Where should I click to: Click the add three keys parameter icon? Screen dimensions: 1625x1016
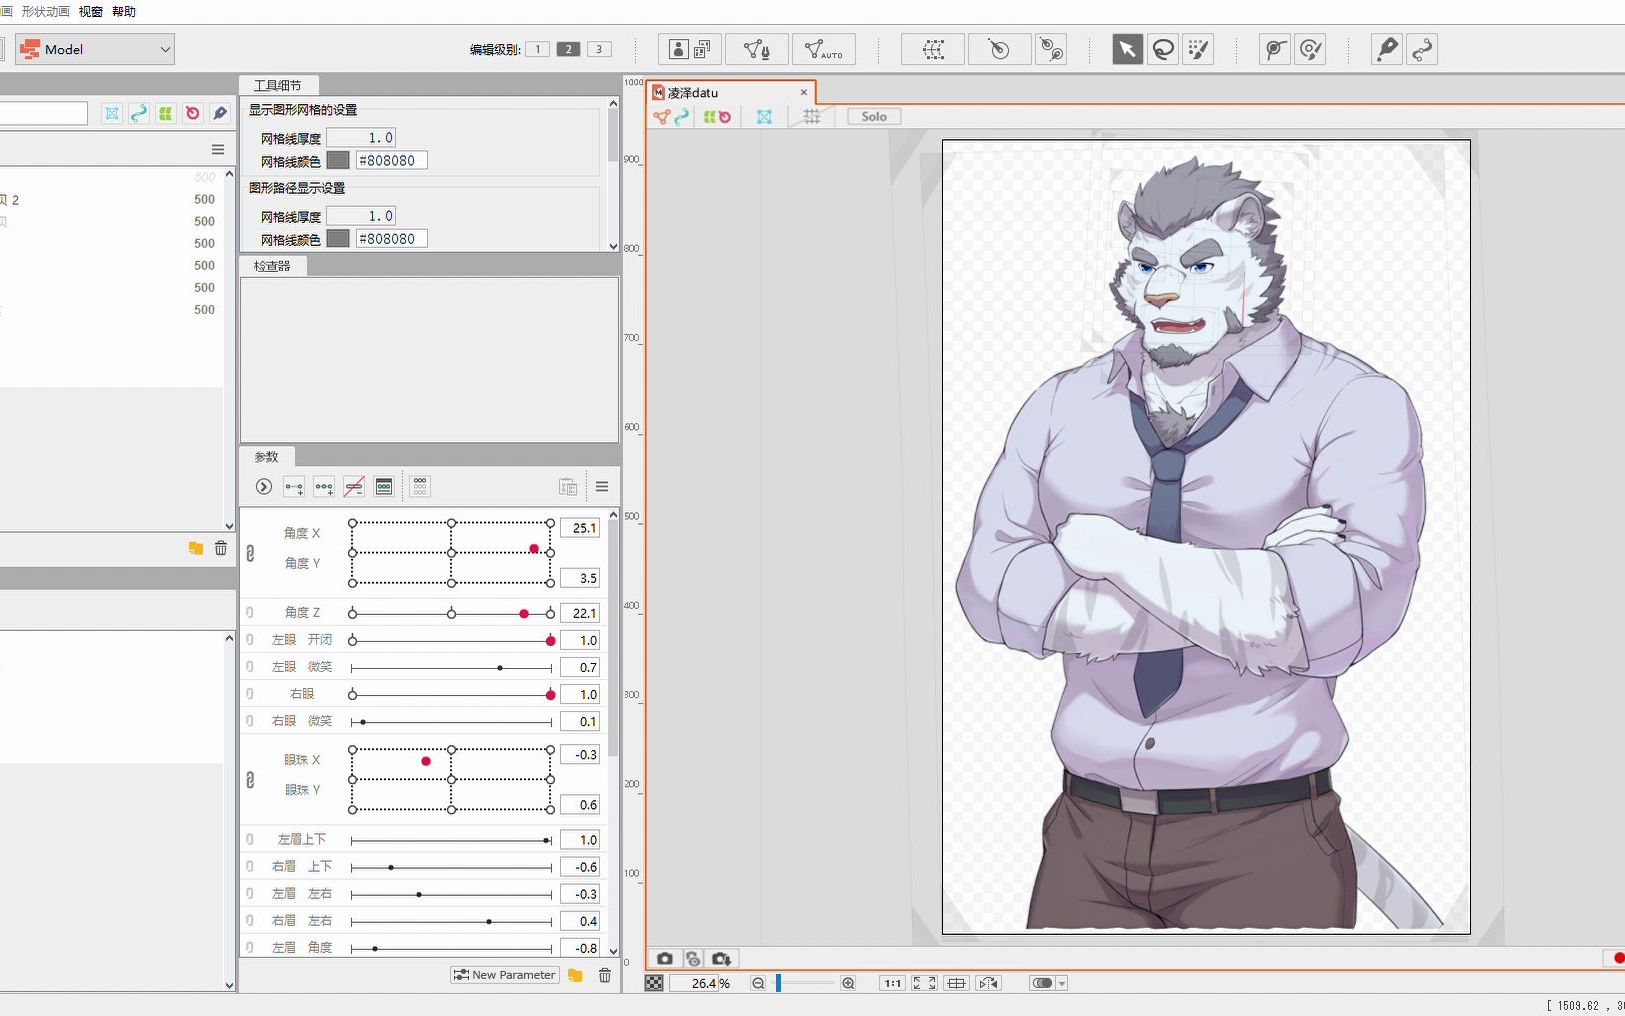(324, 487)
